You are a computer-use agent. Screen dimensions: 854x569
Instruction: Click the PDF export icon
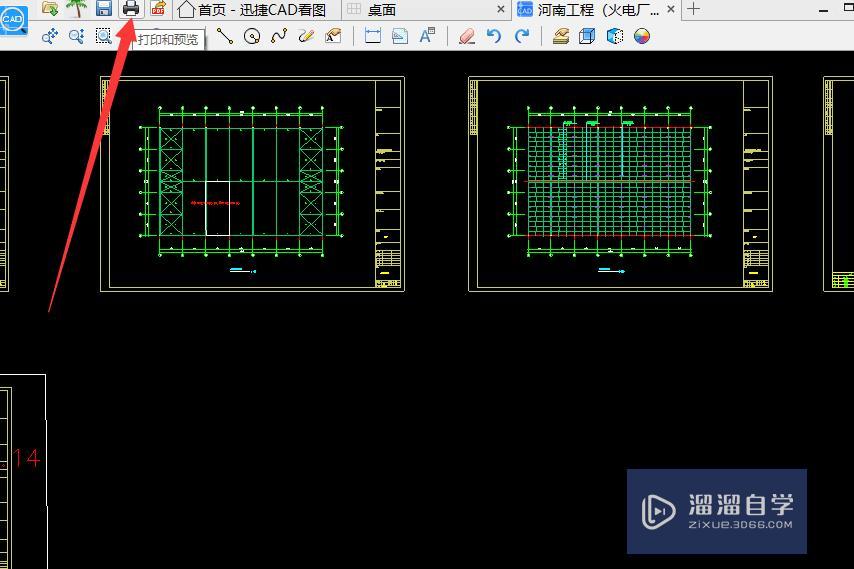click(158, 9)
